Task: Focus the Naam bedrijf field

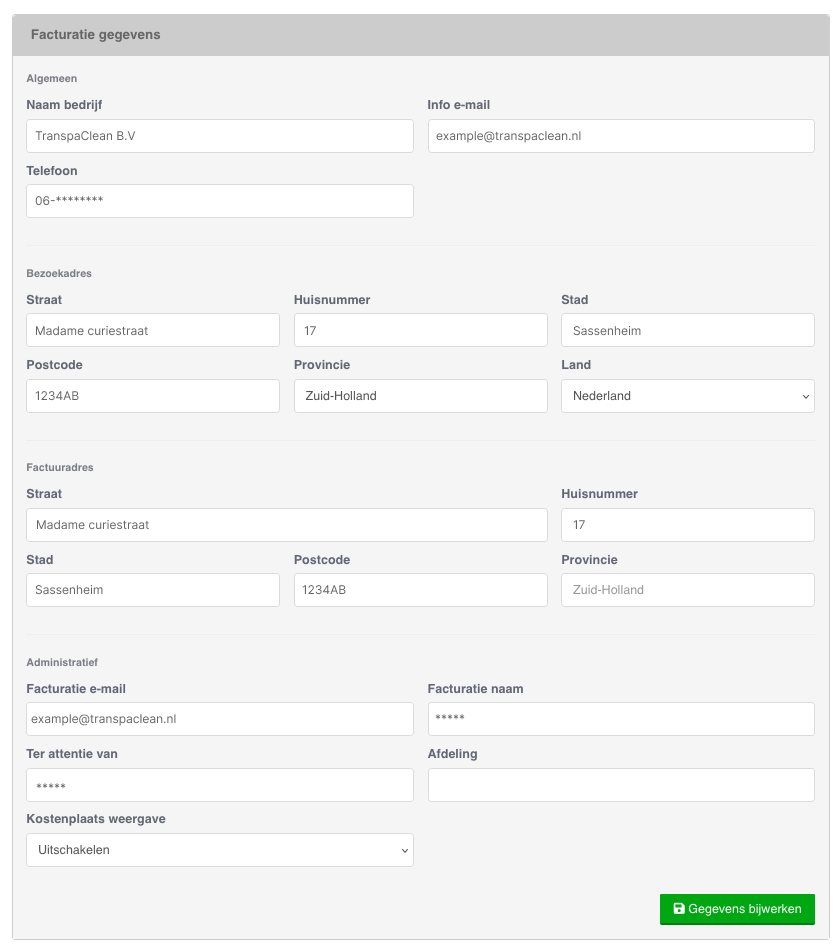Action: 219,136
